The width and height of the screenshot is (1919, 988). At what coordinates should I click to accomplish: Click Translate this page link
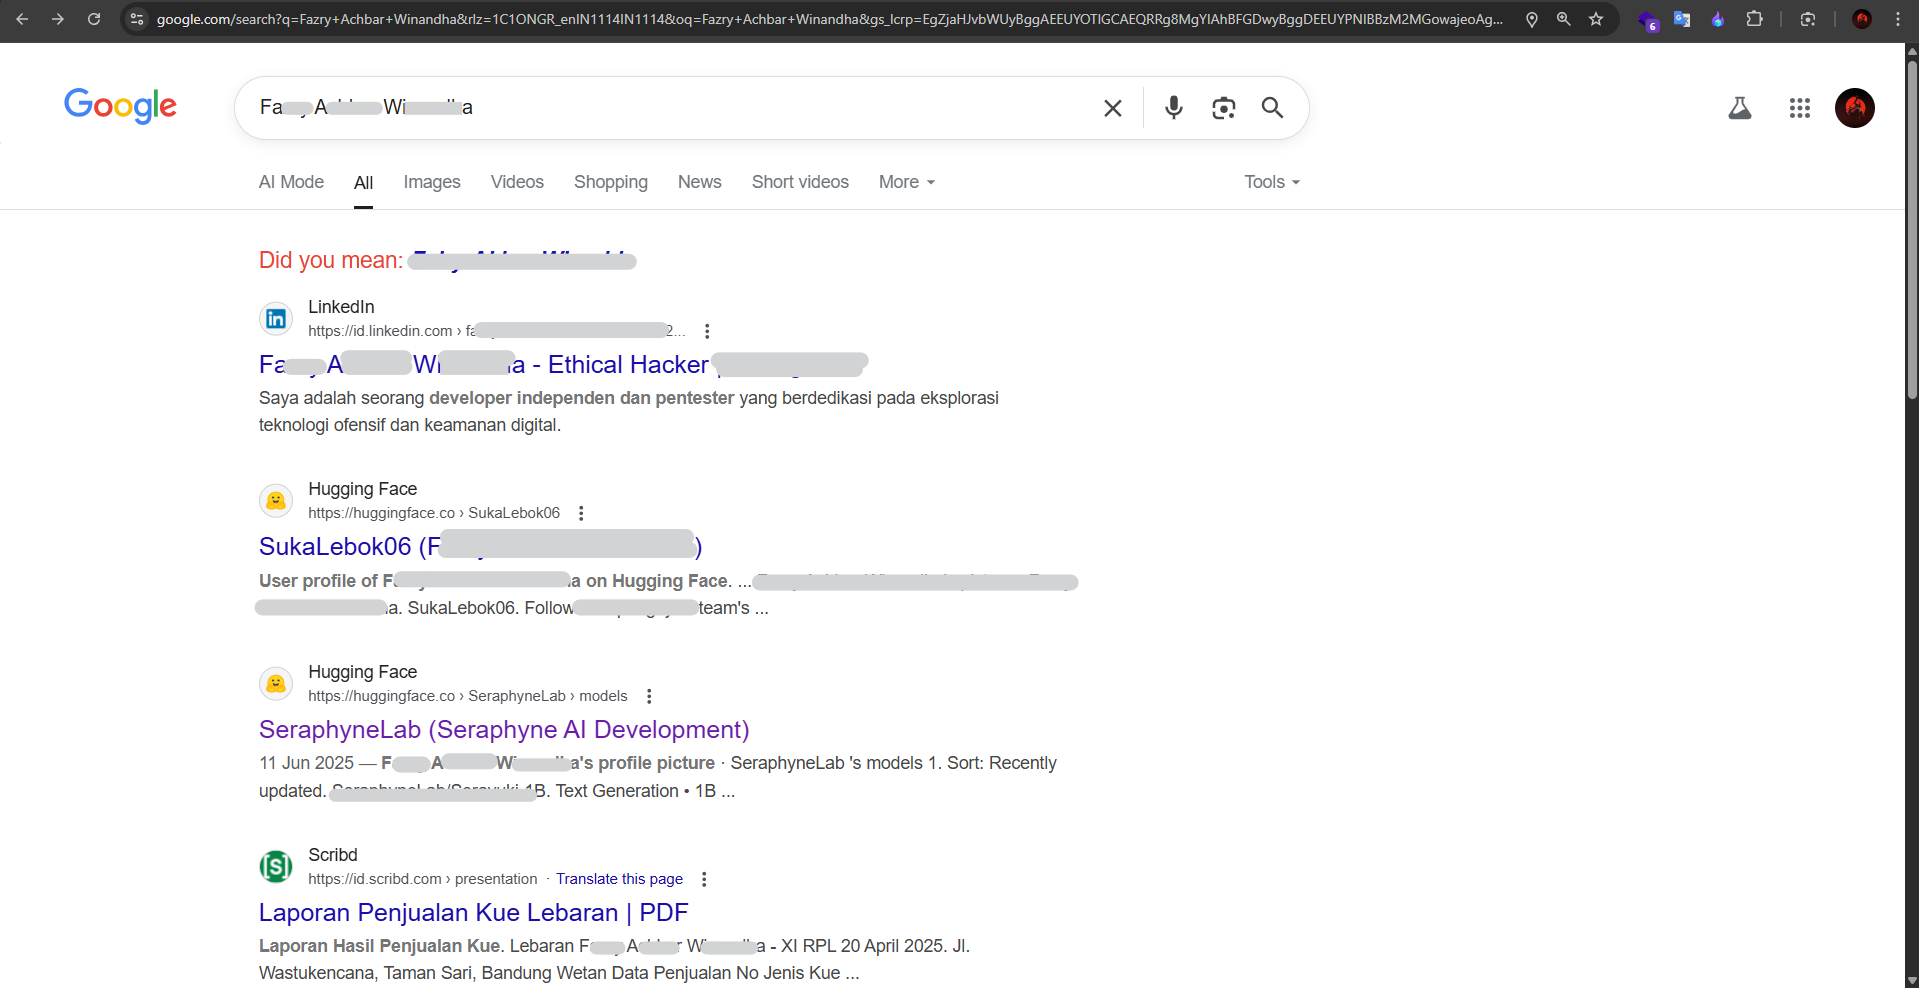pos(619,879)
